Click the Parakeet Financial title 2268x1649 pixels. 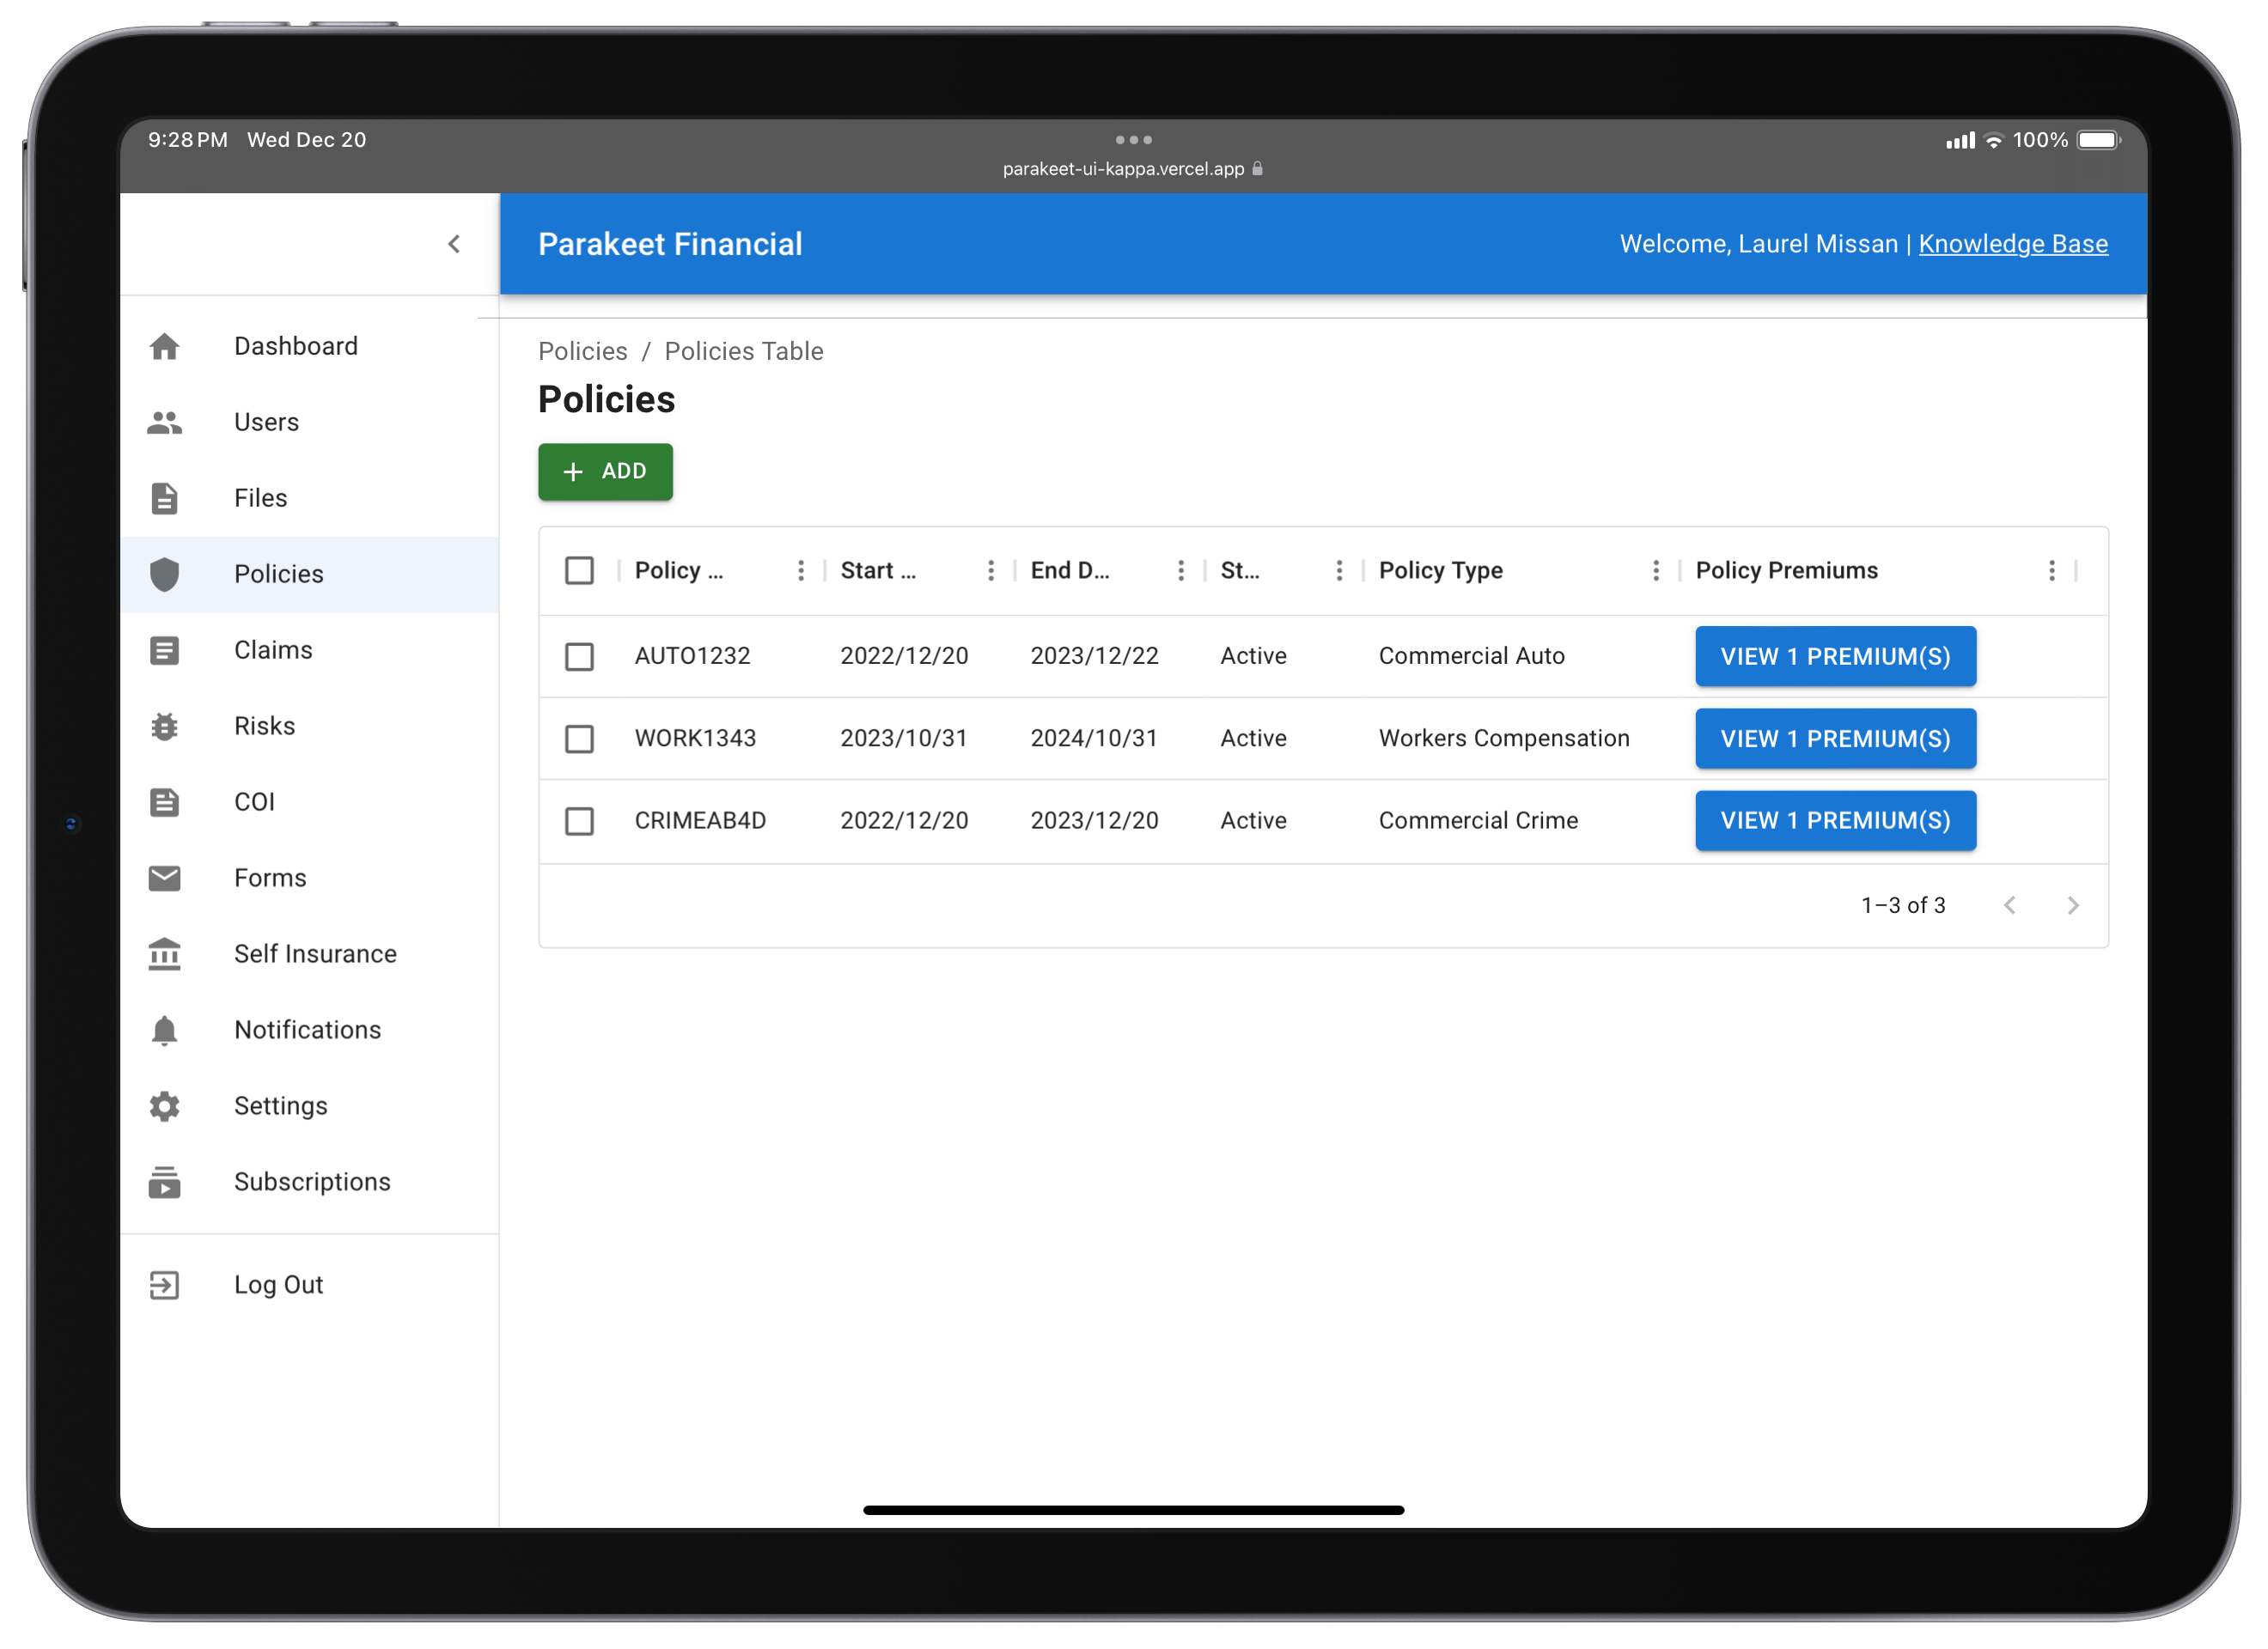pyautogui.click(x=670, y=245)
